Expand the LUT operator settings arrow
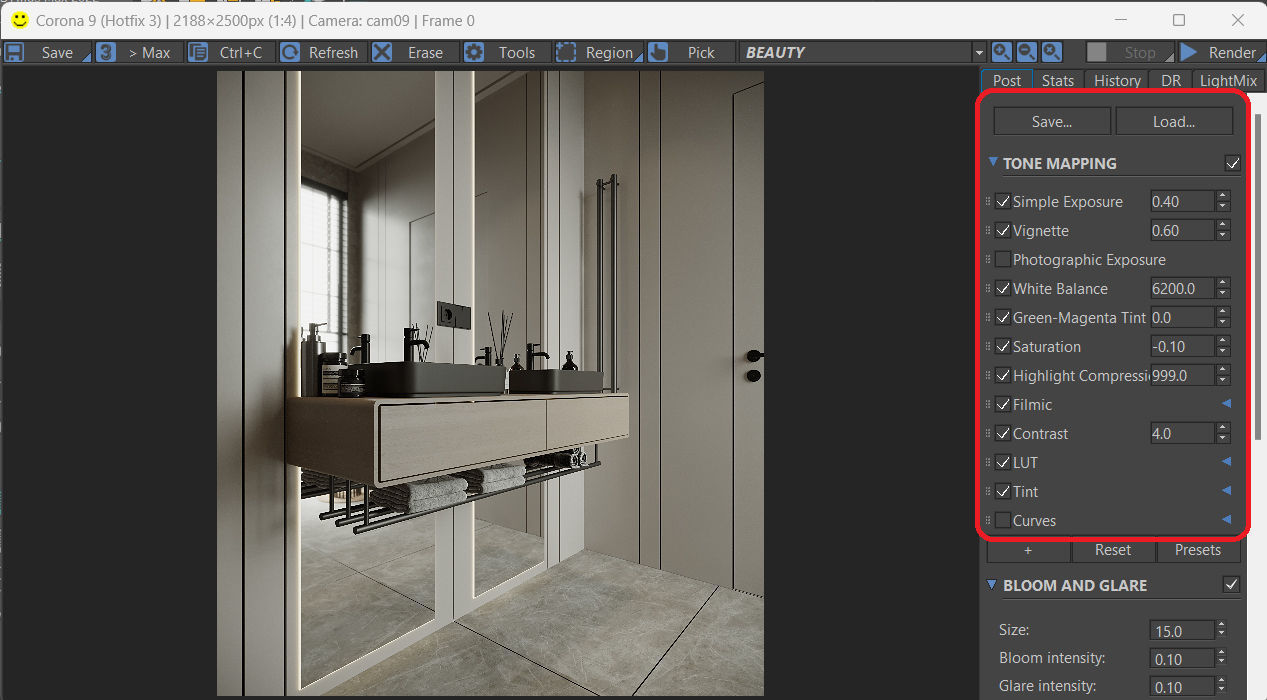The height and width of the screenshot is (700, 1267). coord(1226,462)
